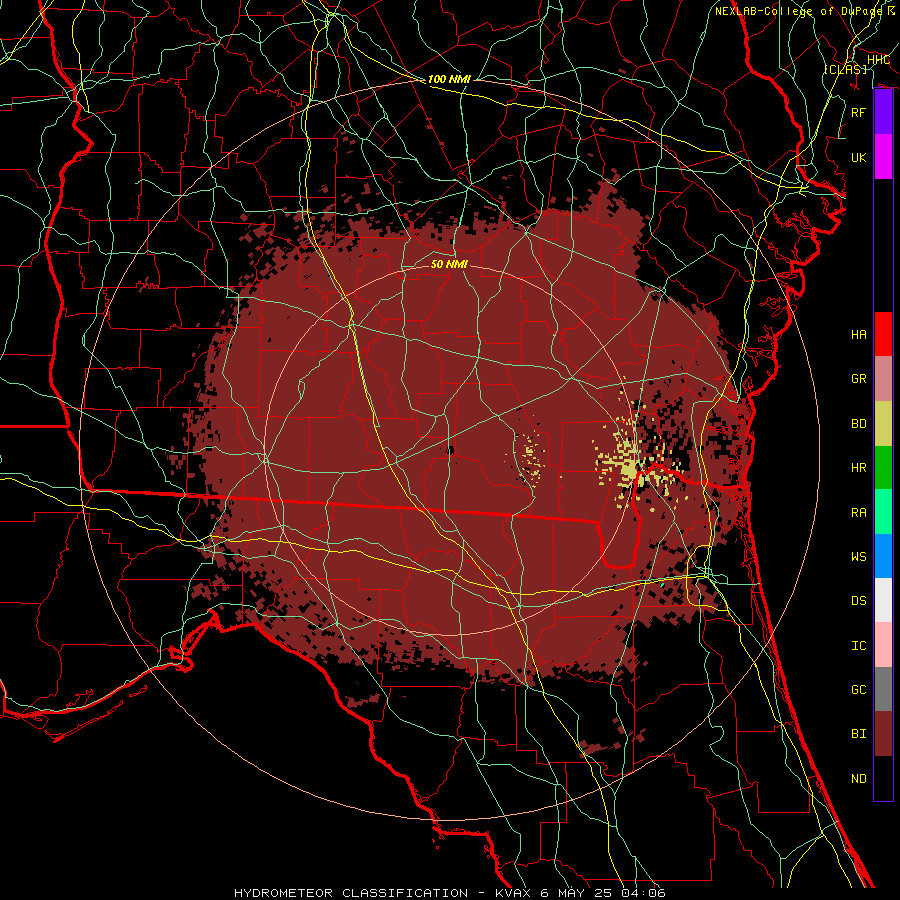The height and width of the screenshot is (900, 900).
Task: Select the GR pink legend swatch
Action: [x=883, y=378]
